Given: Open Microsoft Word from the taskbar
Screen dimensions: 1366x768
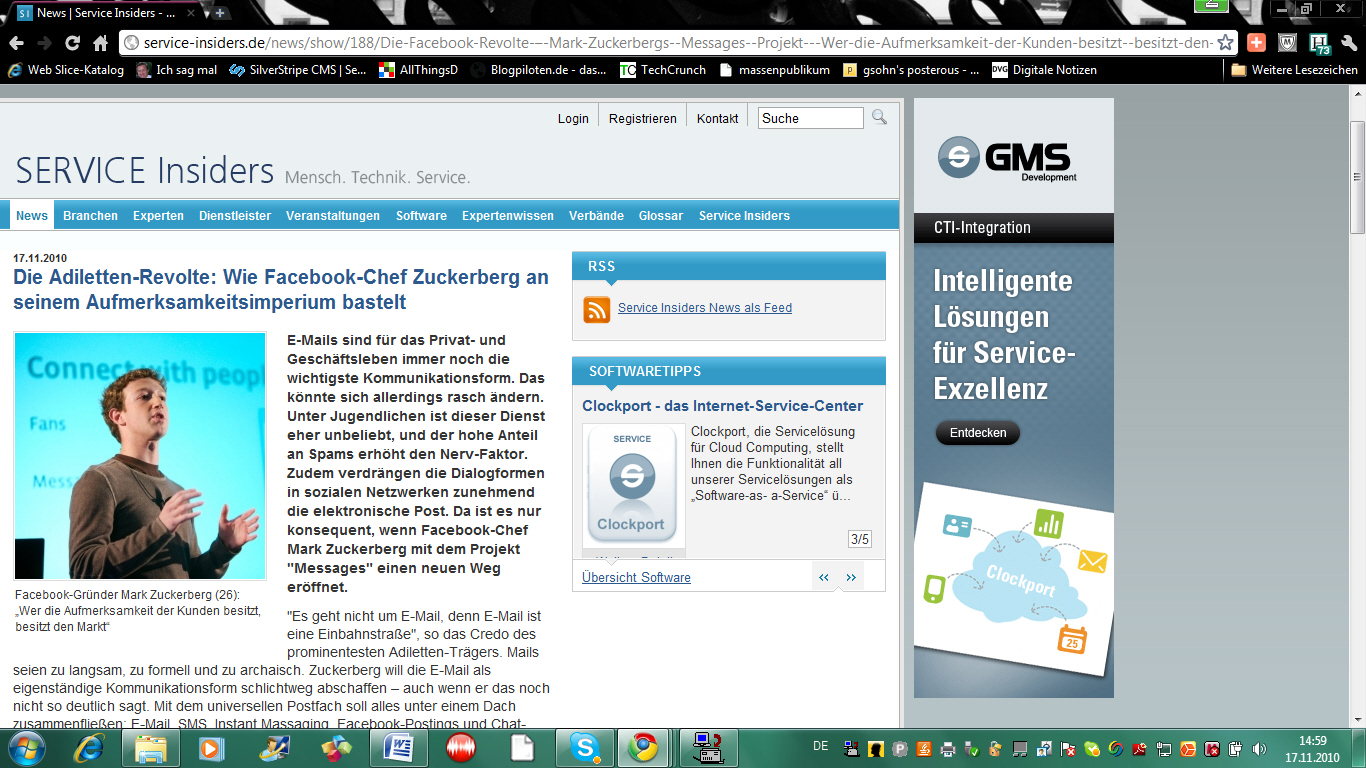Looking at the screenshot, I should click(398, 747).
